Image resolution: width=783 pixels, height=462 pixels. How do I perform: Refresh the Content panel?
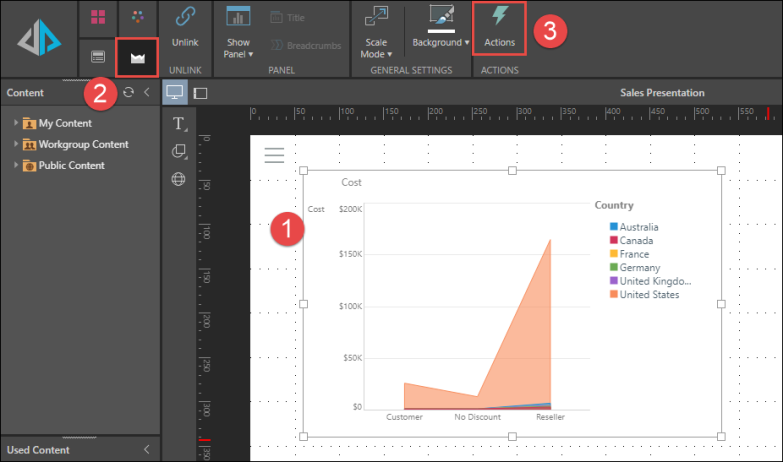pyautogui.click(x=128, y=92)
